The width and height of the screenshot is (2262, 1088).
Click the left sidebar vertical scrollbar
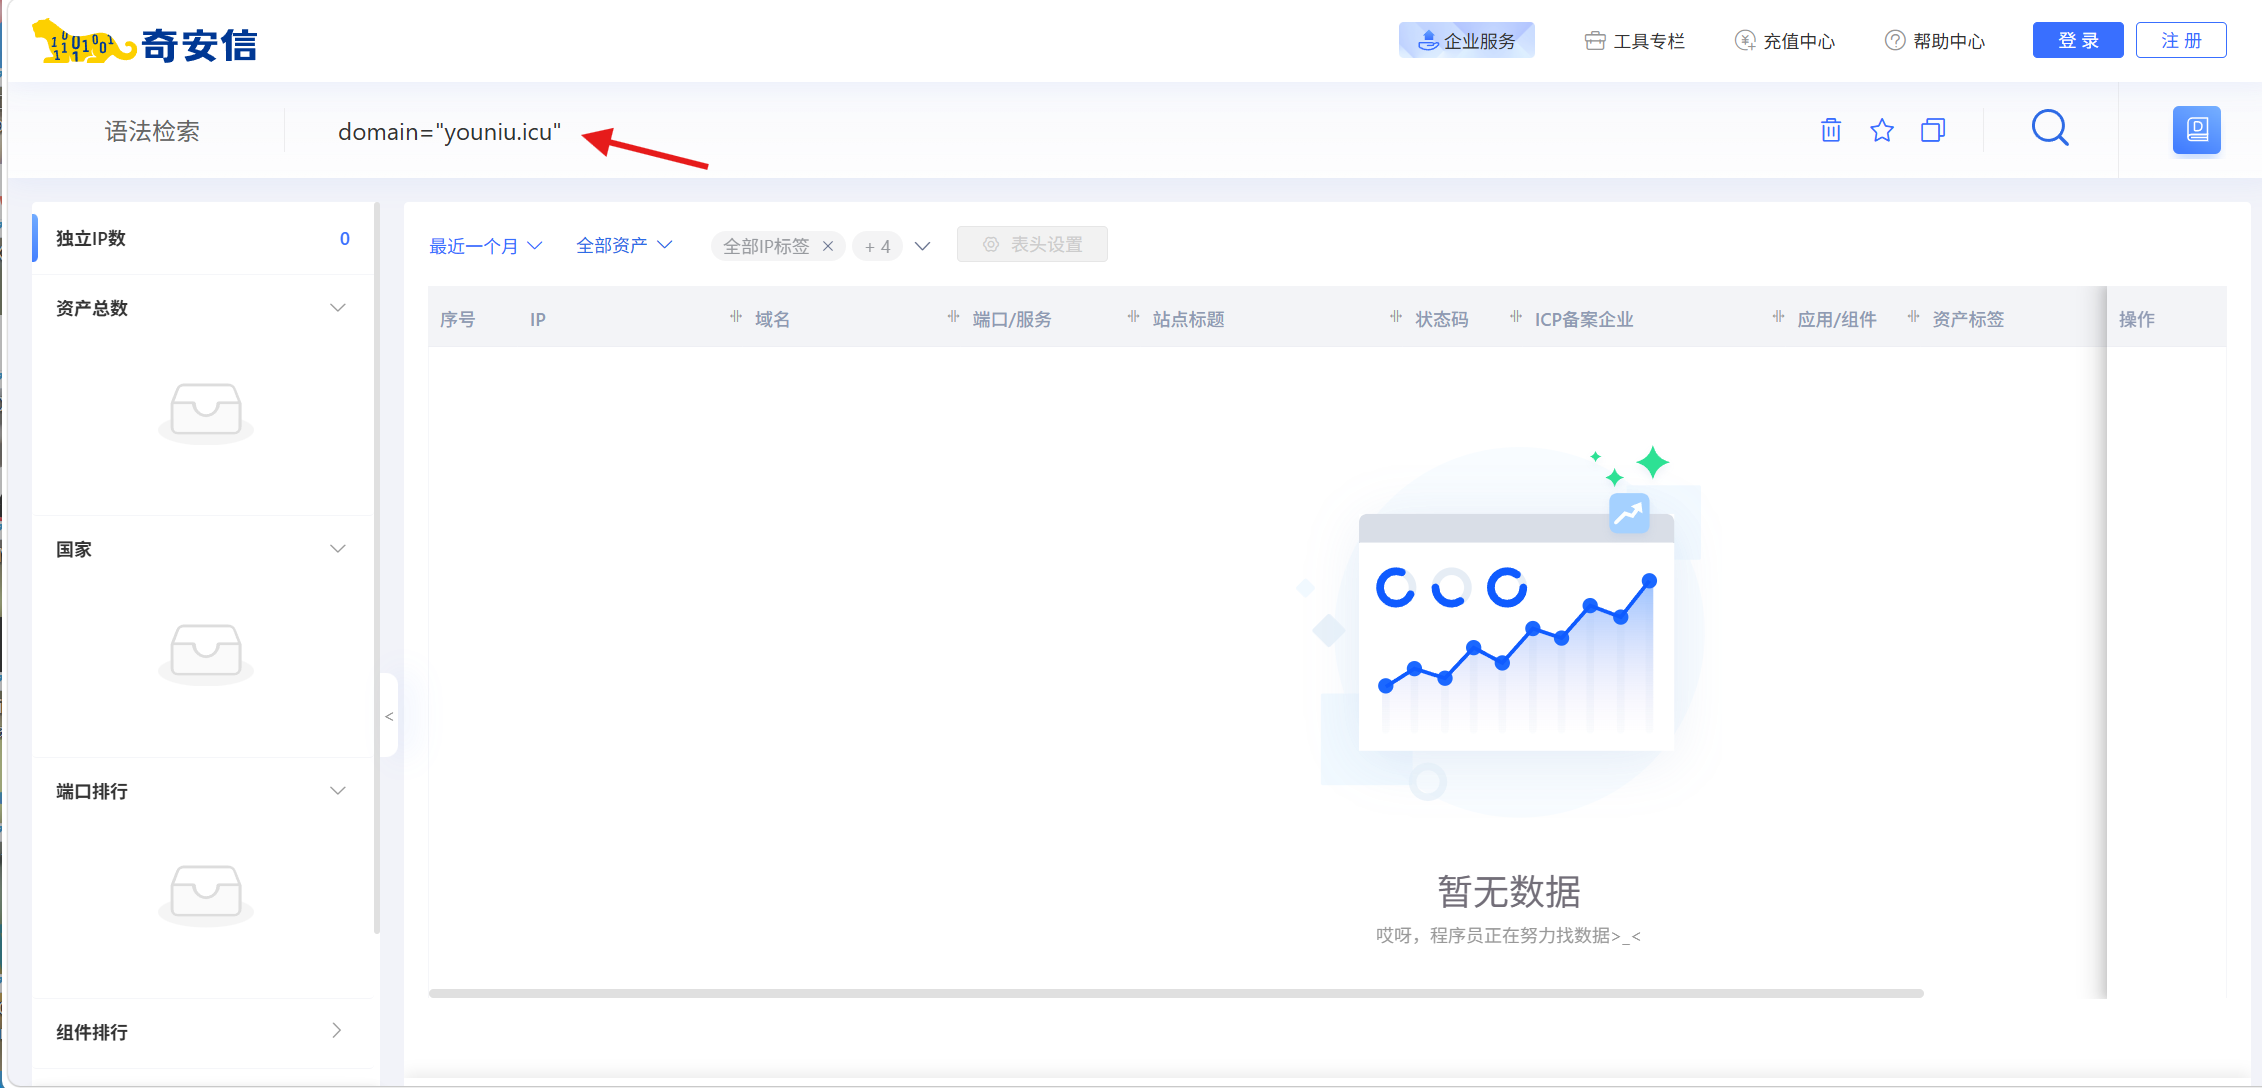[x=377, y=567]
